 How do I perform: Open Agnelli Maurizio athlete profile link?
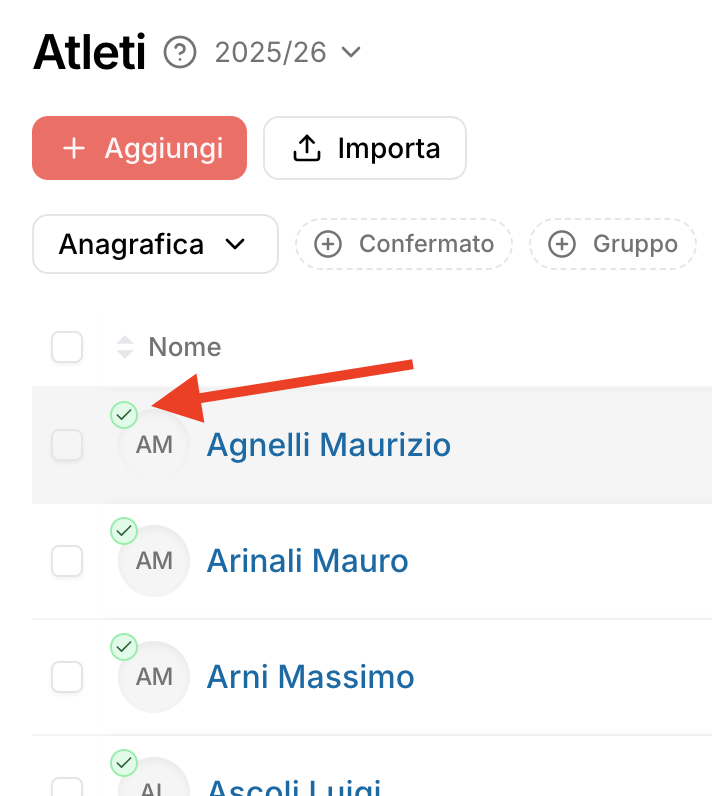click(328, 445)
